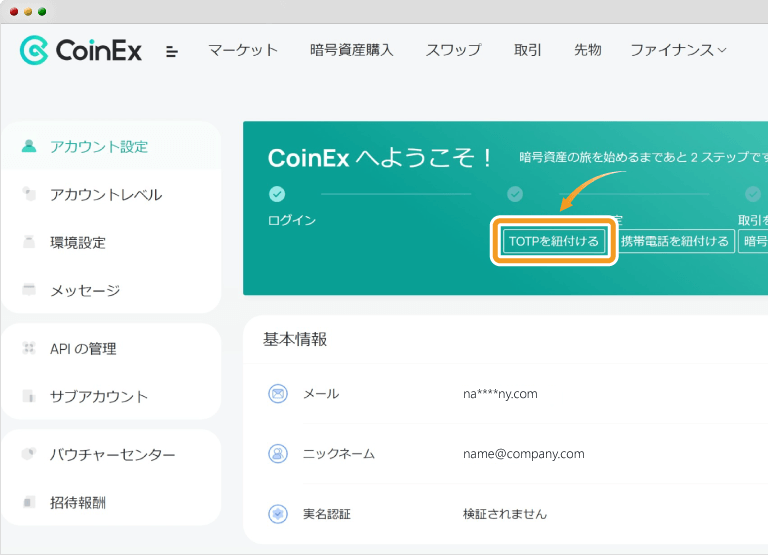Screen dimensions: 768x555
Task: Open 環境設定 in sidebar
Action: [x=112, y=242]
